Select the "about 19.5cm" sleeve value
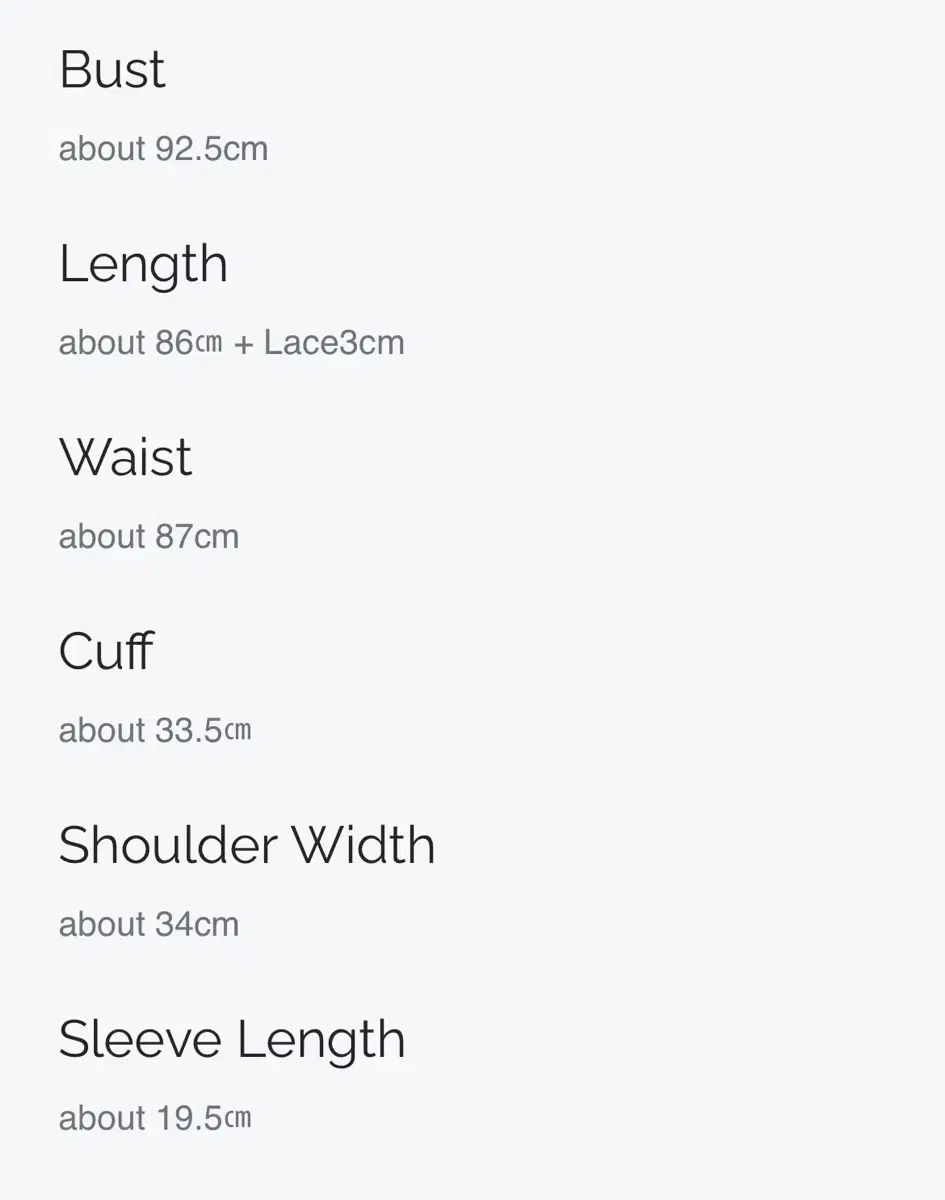Screen dimensions: 945x1200 (x=155, y=1118)
